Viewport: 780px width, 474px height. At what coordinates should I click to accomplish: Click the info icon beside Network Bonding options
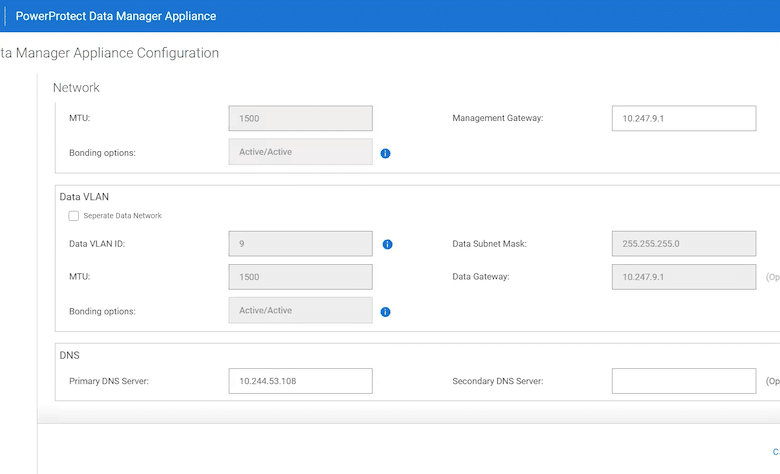coord(385,153)
